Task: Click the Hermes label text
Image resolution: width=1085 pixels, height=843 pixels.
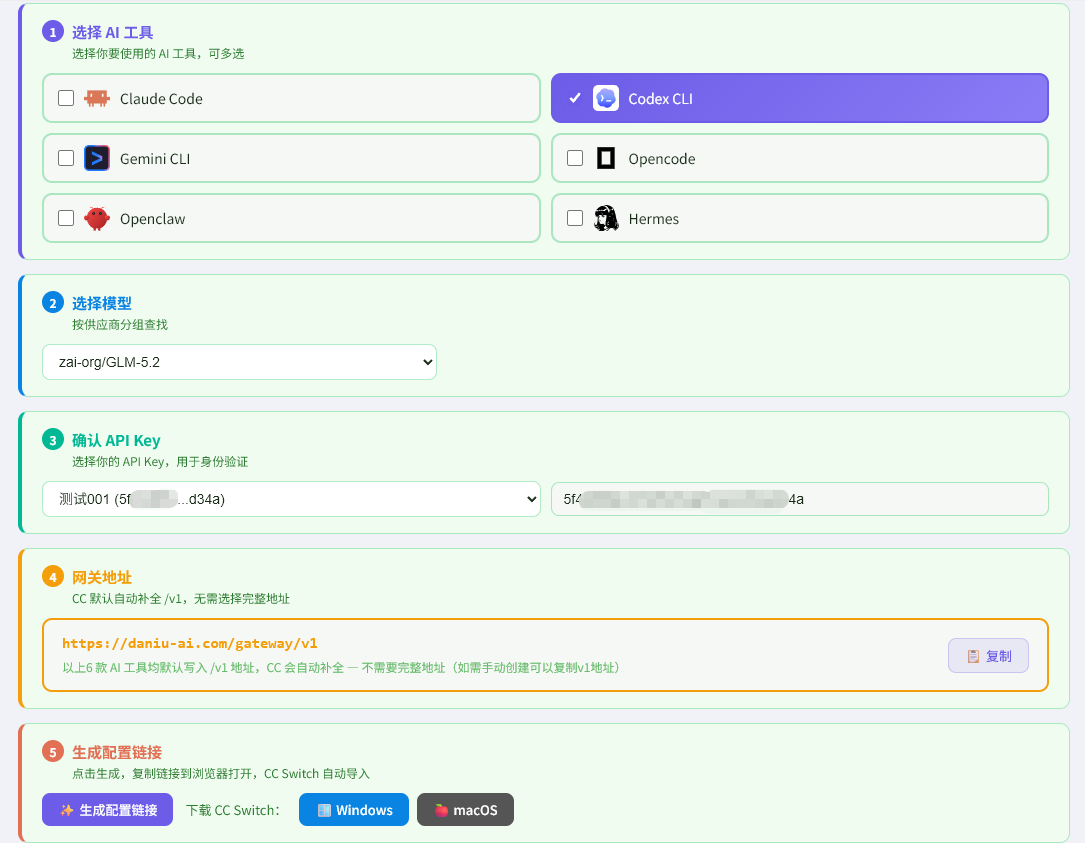Action: tap(654, 219)
